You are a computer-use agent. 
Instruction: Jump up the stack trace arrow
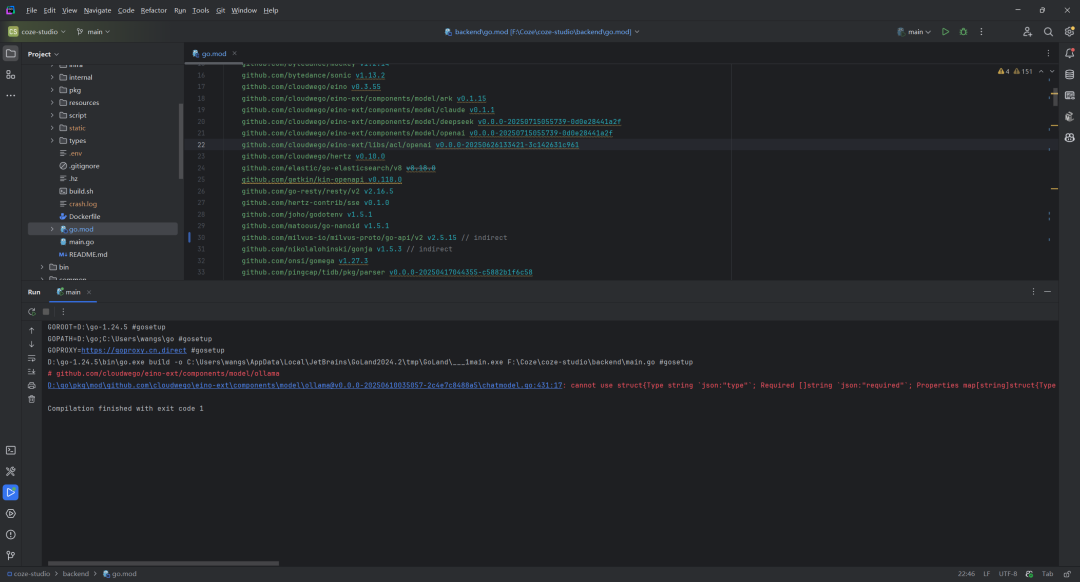32,331
